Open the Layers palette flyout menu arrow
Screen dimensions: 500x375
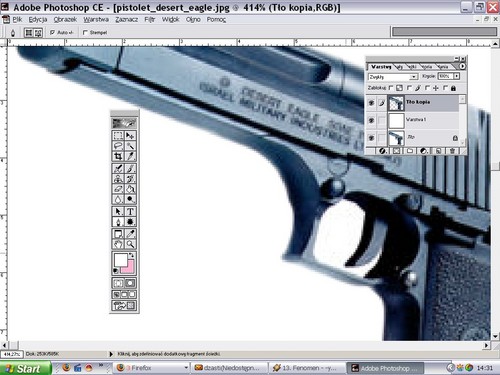tap(462, 67)
